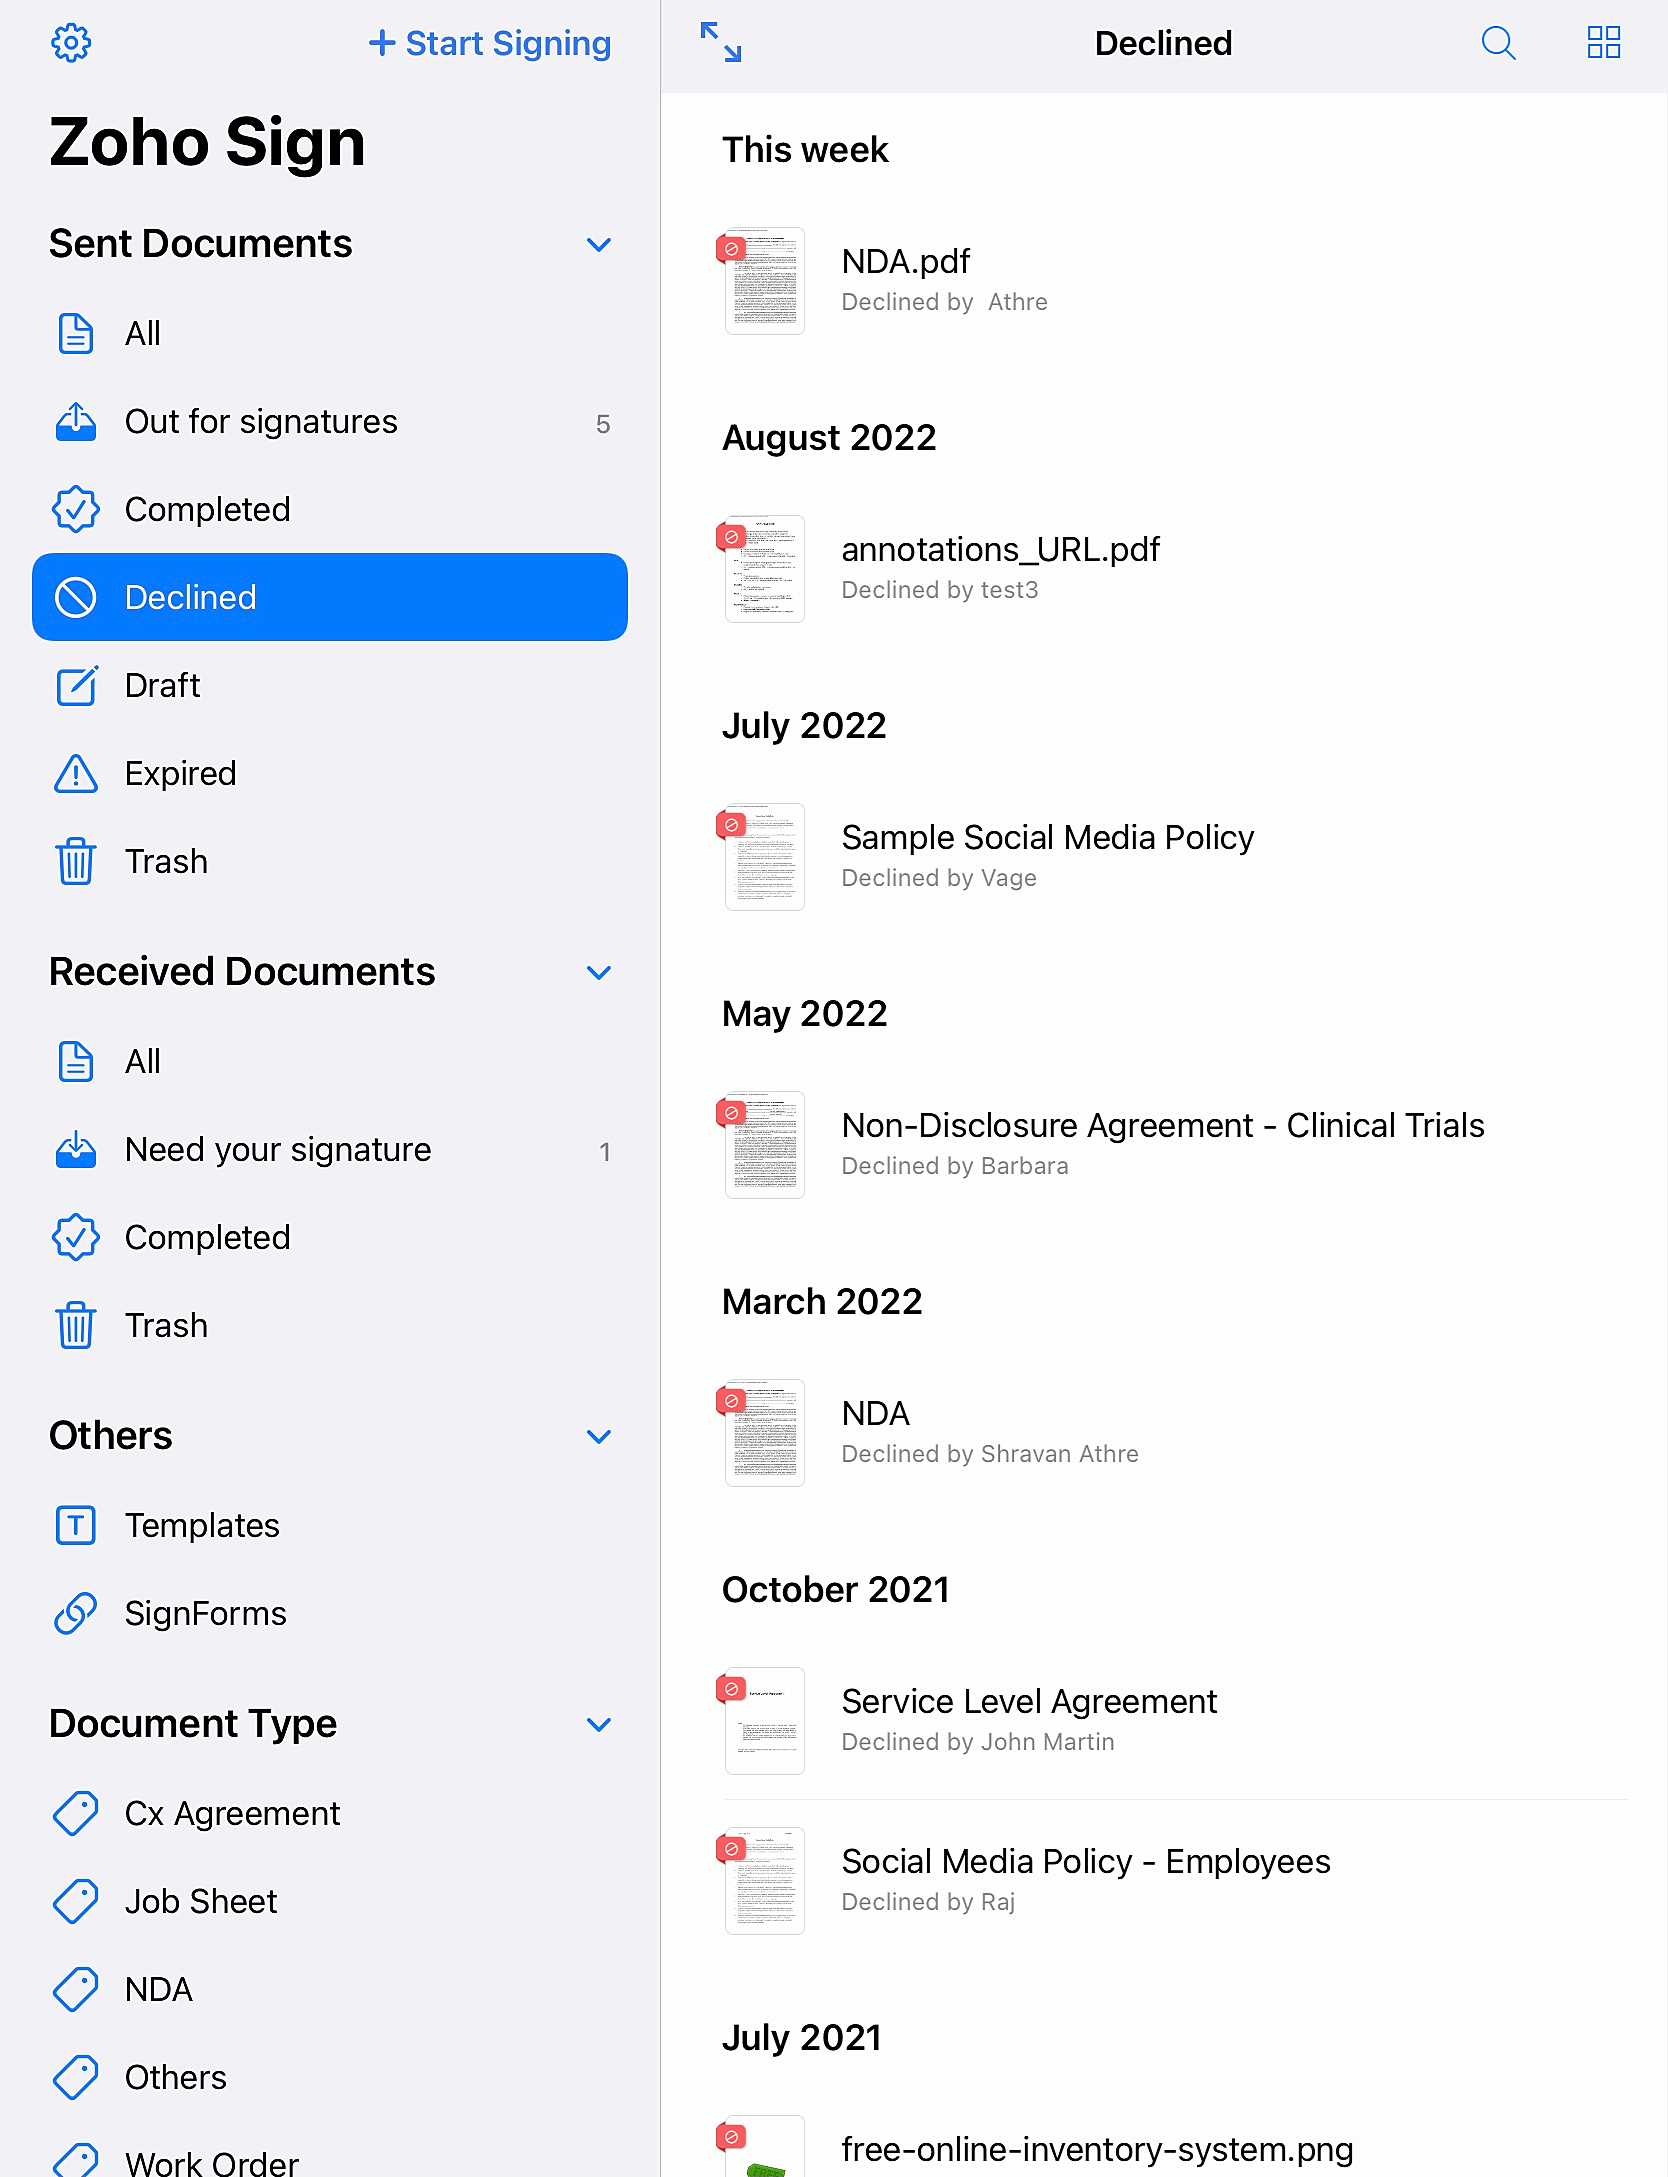
Task: Click the Job Sheet tag icon
Action: 76,1901
